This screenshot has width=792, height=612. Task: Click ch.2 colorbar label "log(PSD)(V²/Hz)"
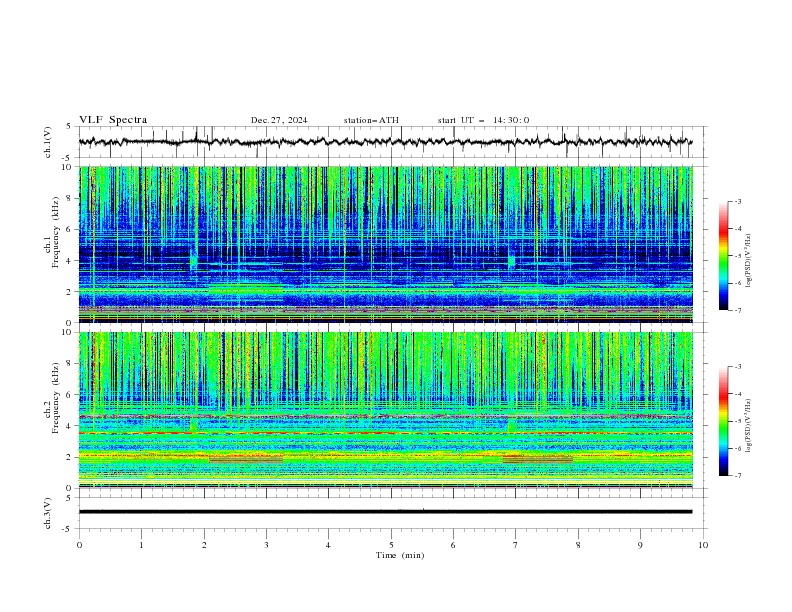[x=749, y=426]
